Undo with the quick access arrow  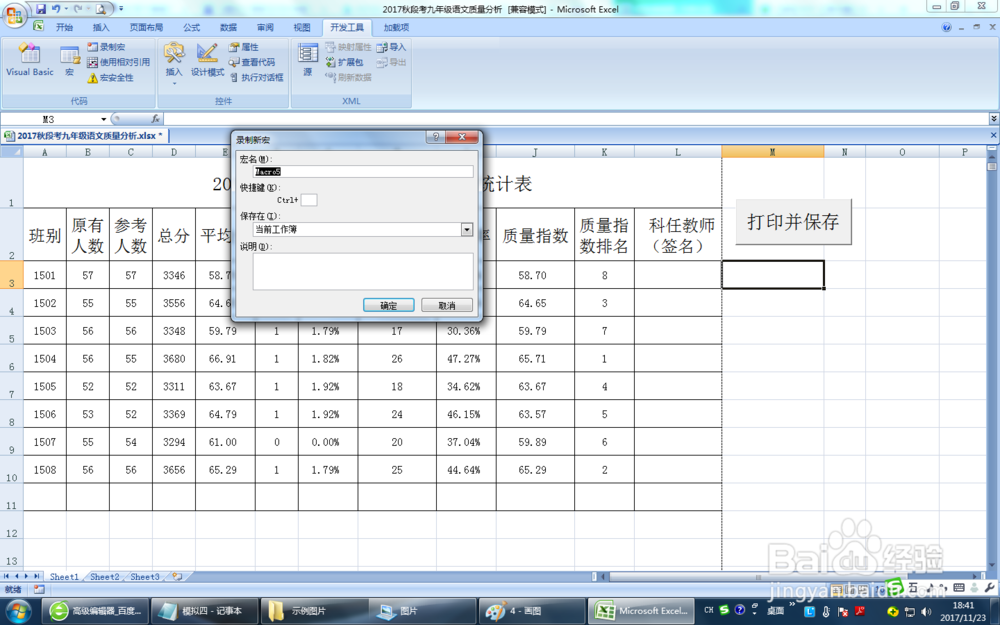56,9
